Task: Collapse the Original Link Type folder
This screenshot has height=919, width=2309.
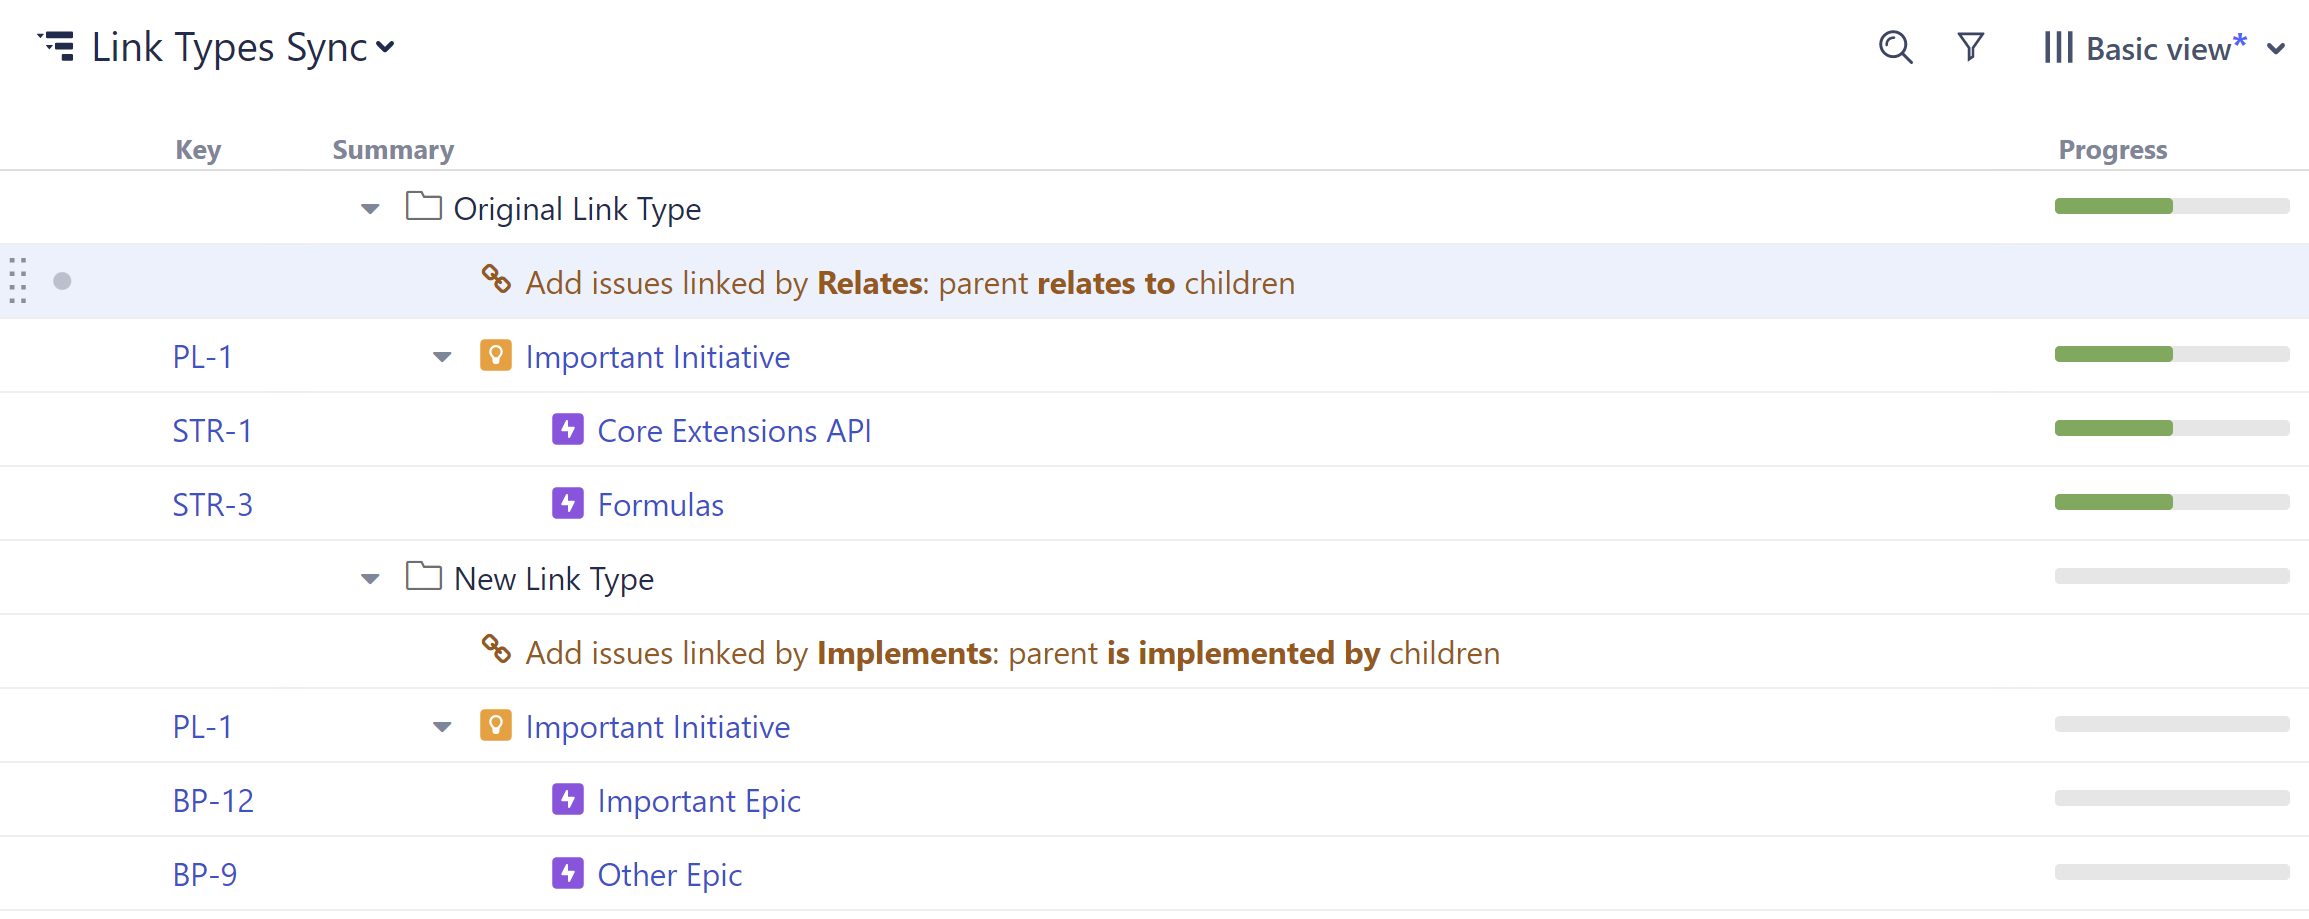Action: coord(370,209)
